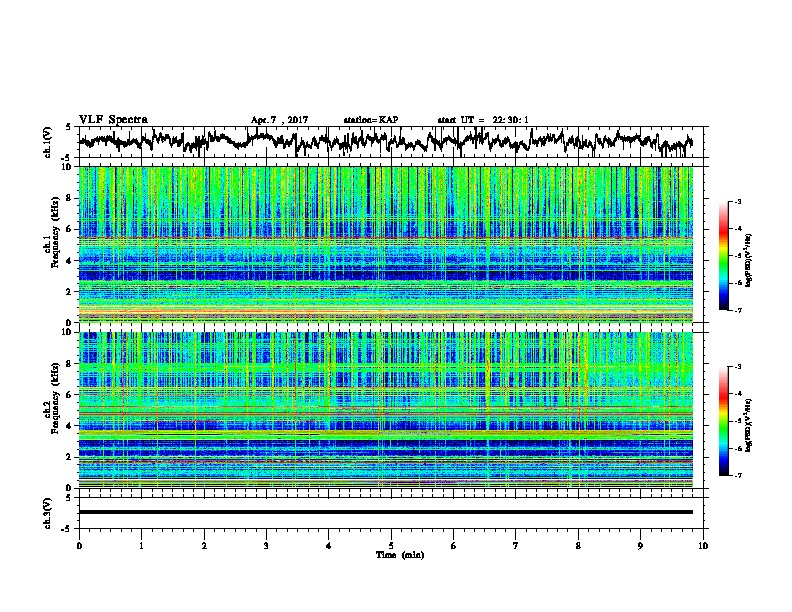Click the ch.3 flat voltage trace
This screenshot has width=792, height=612.
point(385,512)
